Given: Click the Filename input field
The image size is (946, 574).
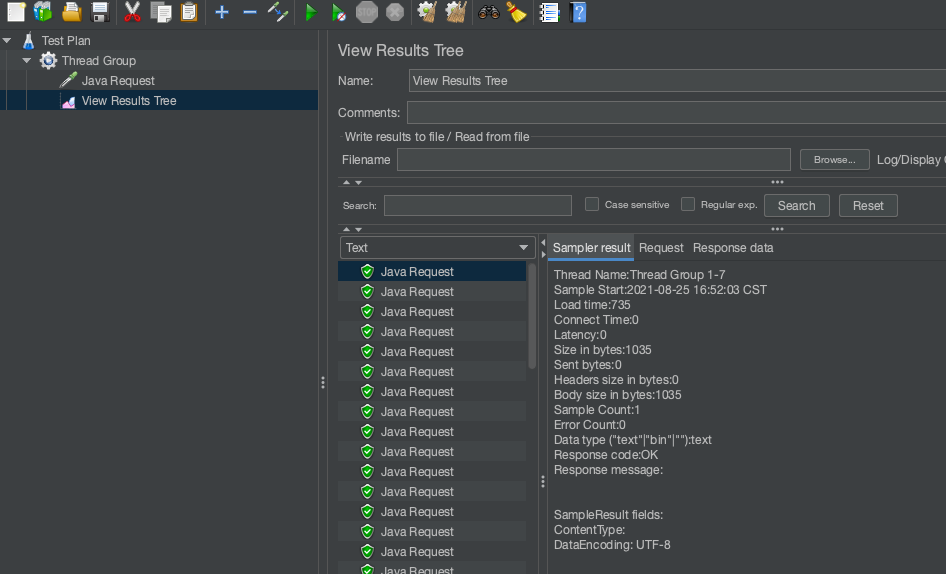Looking at the screenshot, I should point(594,159).
